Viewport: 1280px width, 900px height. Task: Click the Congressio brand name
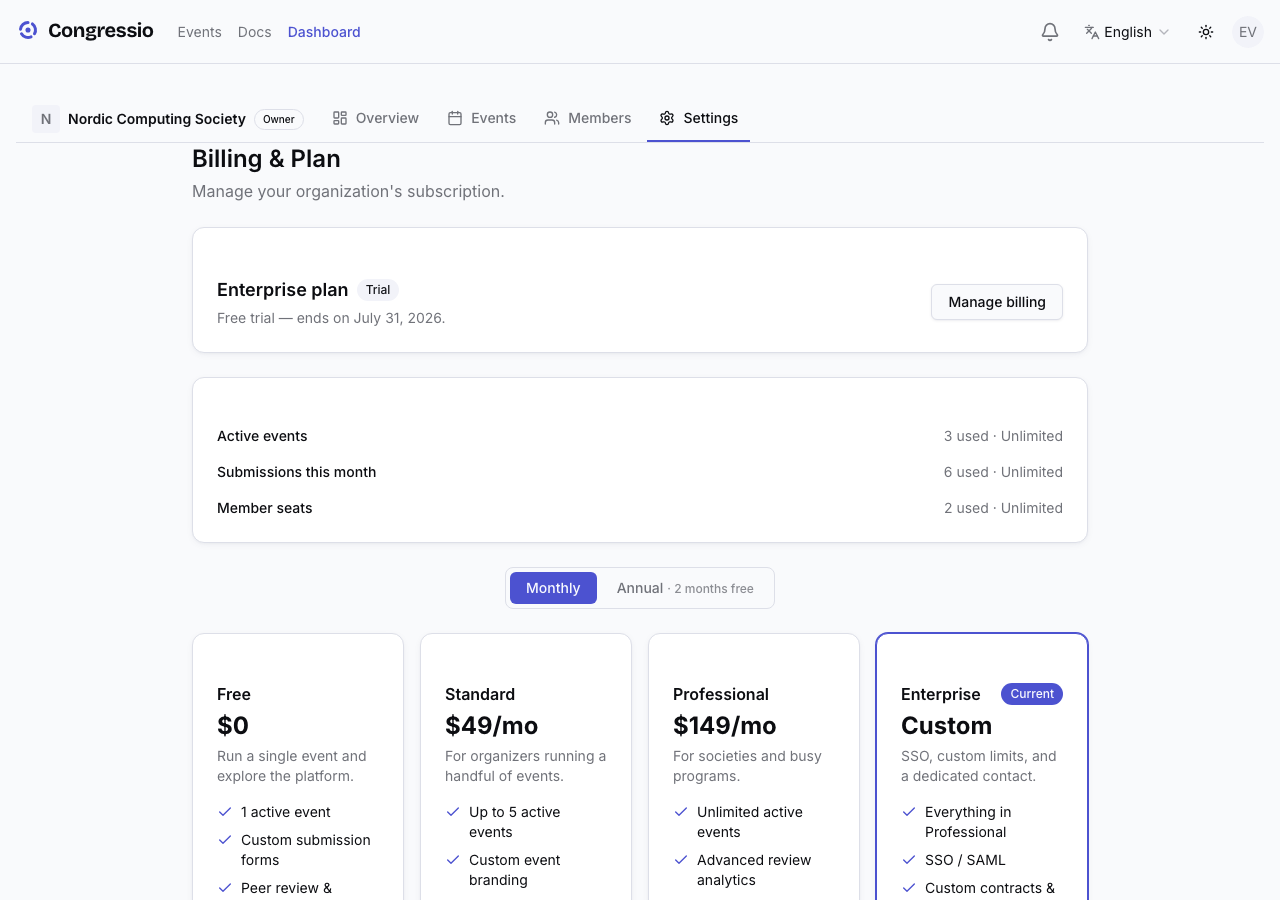[101, 31]
